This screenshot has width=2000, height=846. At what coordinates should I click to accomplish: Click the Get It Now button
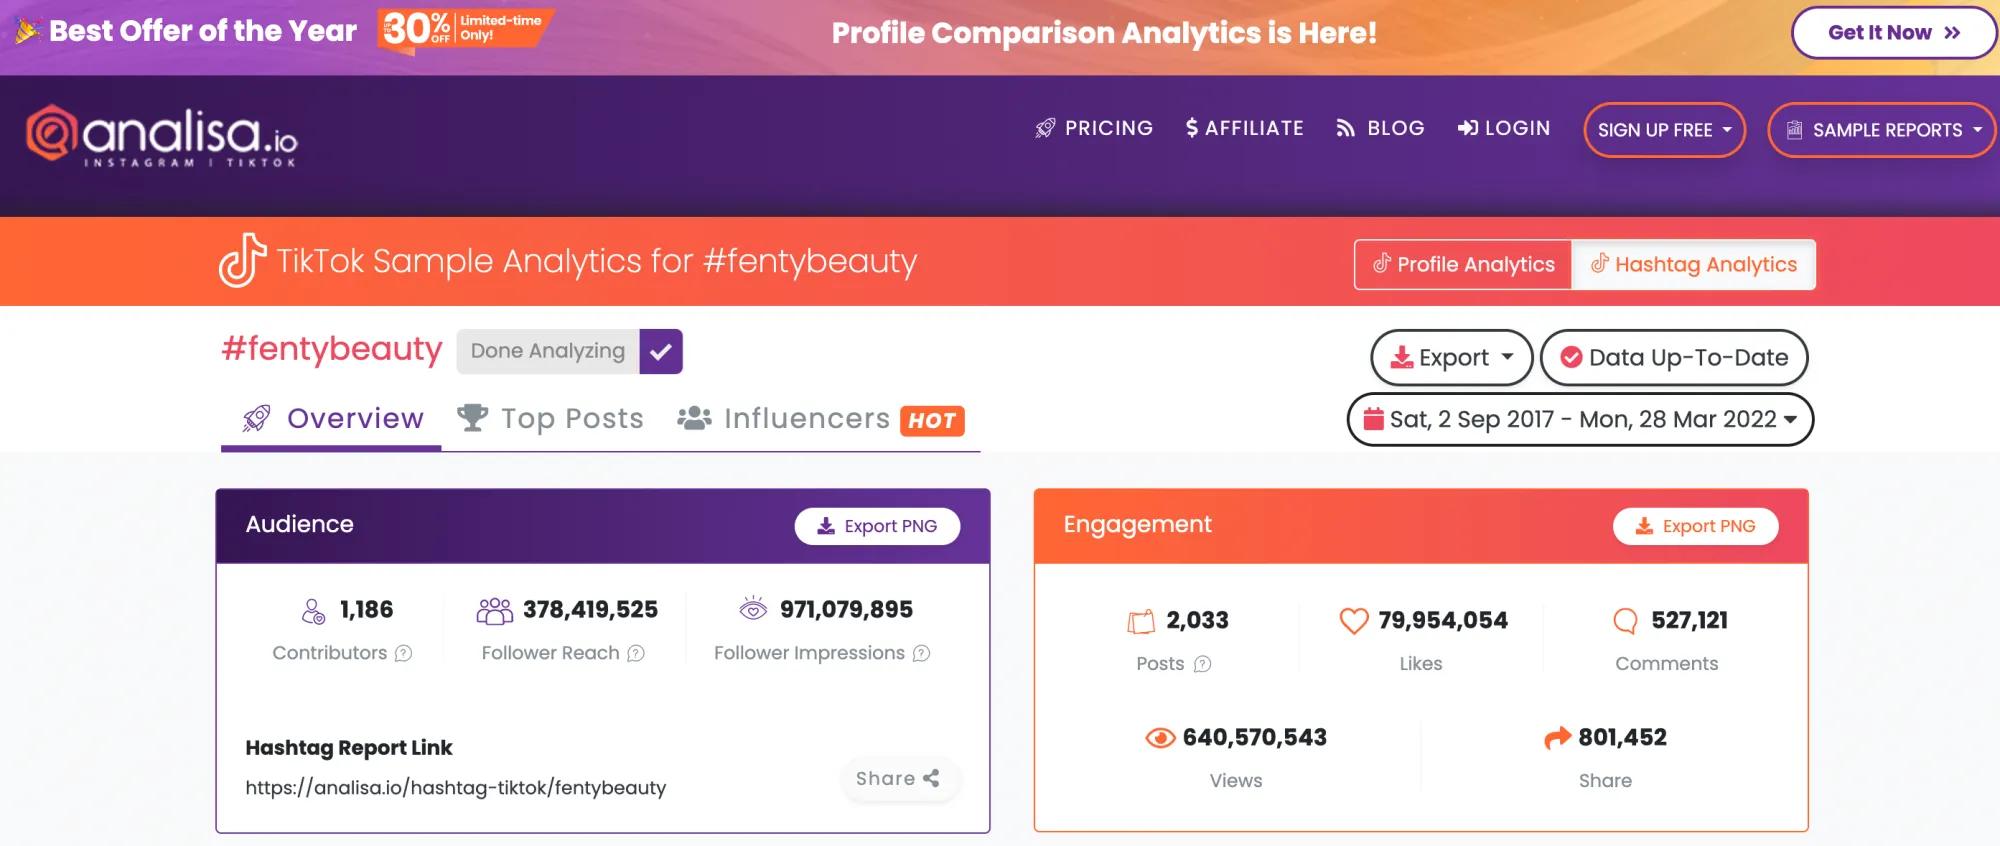(1893, 33)
